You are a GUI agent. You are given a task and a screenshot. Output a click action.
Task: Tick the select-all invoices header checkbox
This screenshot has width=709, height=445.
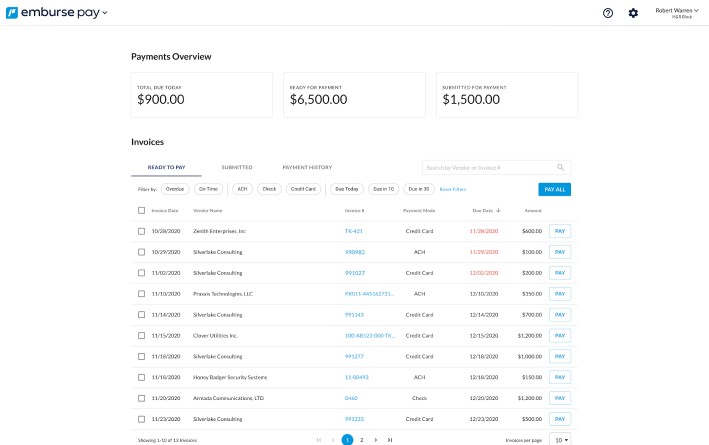tap(142, 211)
